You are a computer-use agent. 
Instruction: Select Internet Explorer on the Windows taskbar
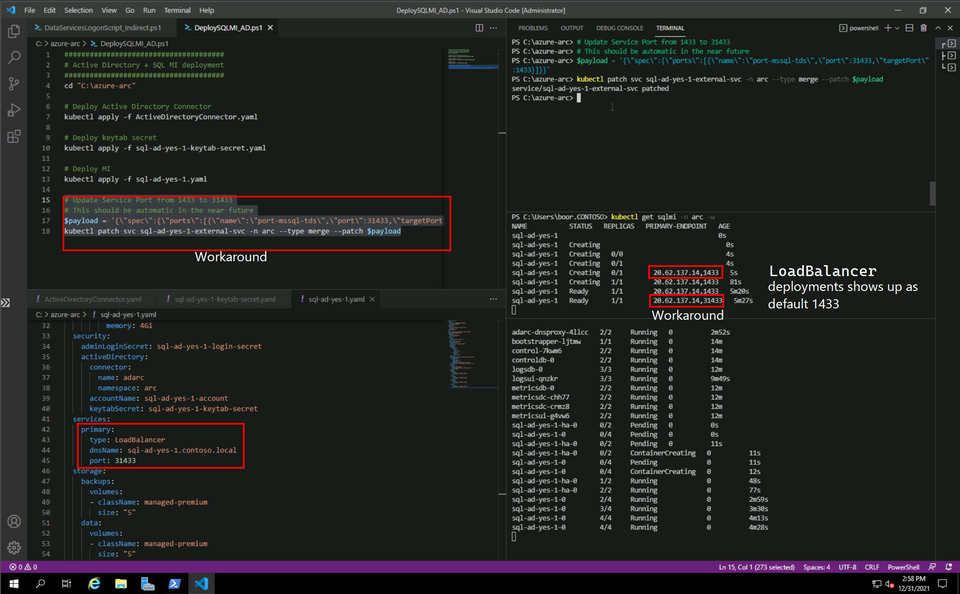(x=96, y=582)
